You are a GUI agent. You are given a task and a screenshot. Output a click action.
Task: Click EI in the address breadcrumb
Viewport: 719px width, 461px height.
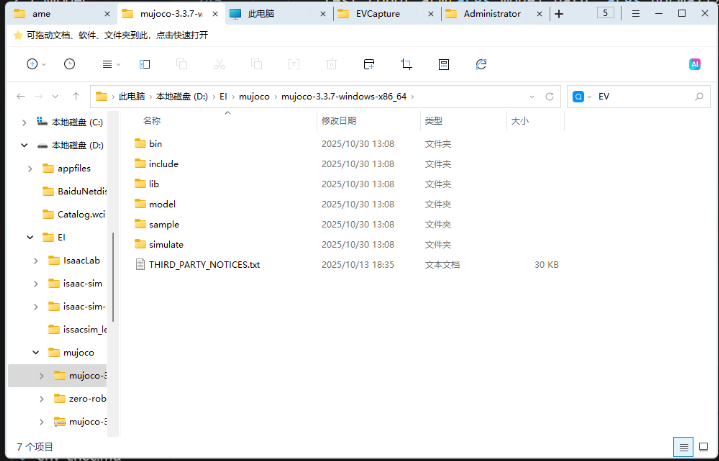[x=223, y=96]
